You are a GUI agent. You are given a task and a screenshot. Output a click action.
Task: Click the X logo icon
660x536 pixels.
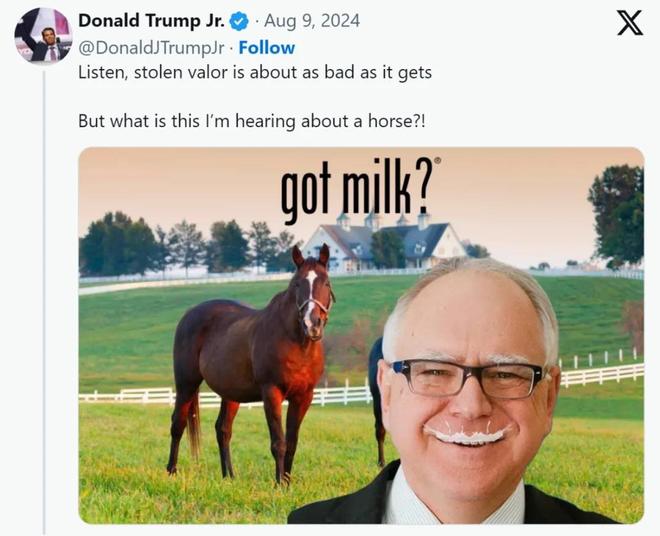pyautogui.click(x=630, y=23)
